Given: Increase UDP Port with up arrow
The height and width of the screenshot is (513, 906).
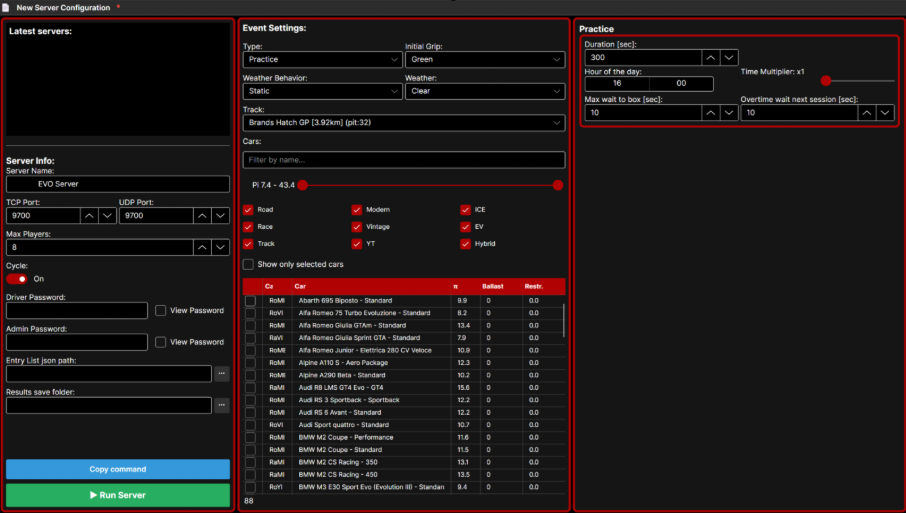Looking at the screenshot, I should [x=202, y=215].
